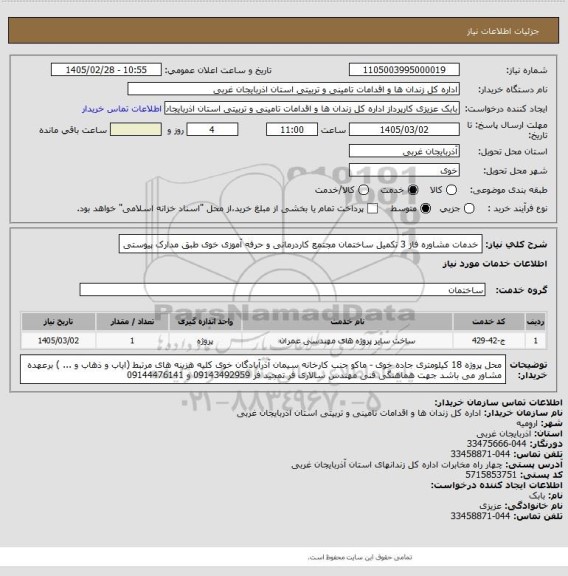Click the ایجاد کننده درخواست field
The image size is (568, 576).
pyautogui.click(x=312, y=109)
